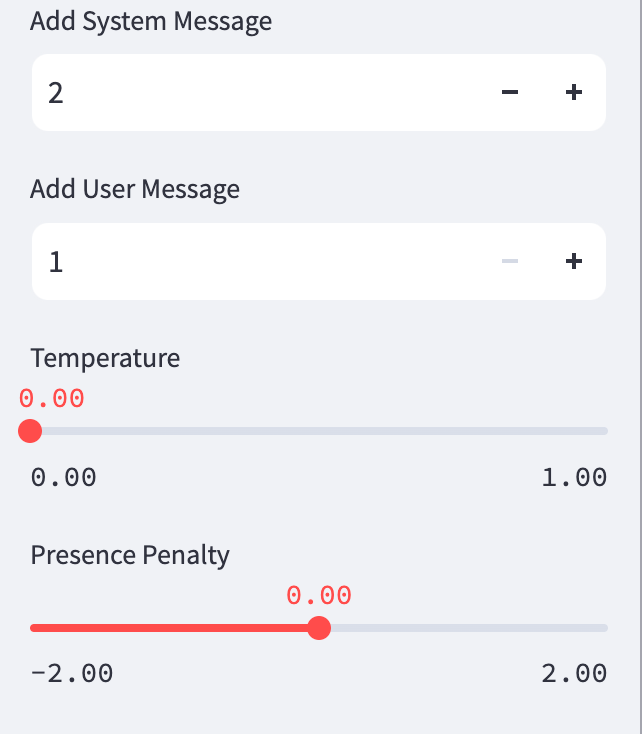The image size is (642, 734).
Task: Grab the Presence Penalty slider handle
Action: click(x=319, y=628)
